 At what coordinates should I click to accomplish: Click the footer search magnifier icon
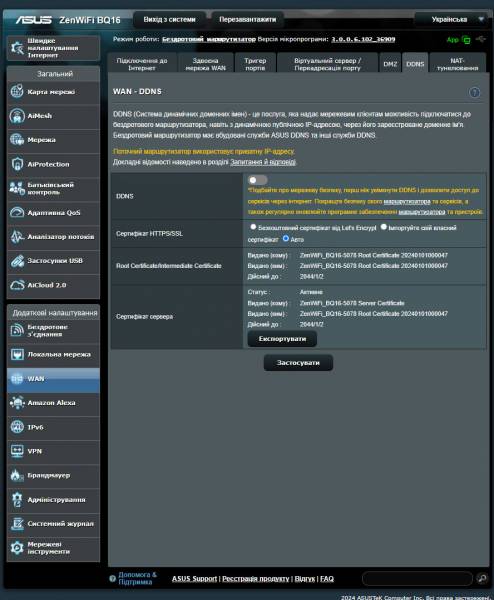click(482, 578)
